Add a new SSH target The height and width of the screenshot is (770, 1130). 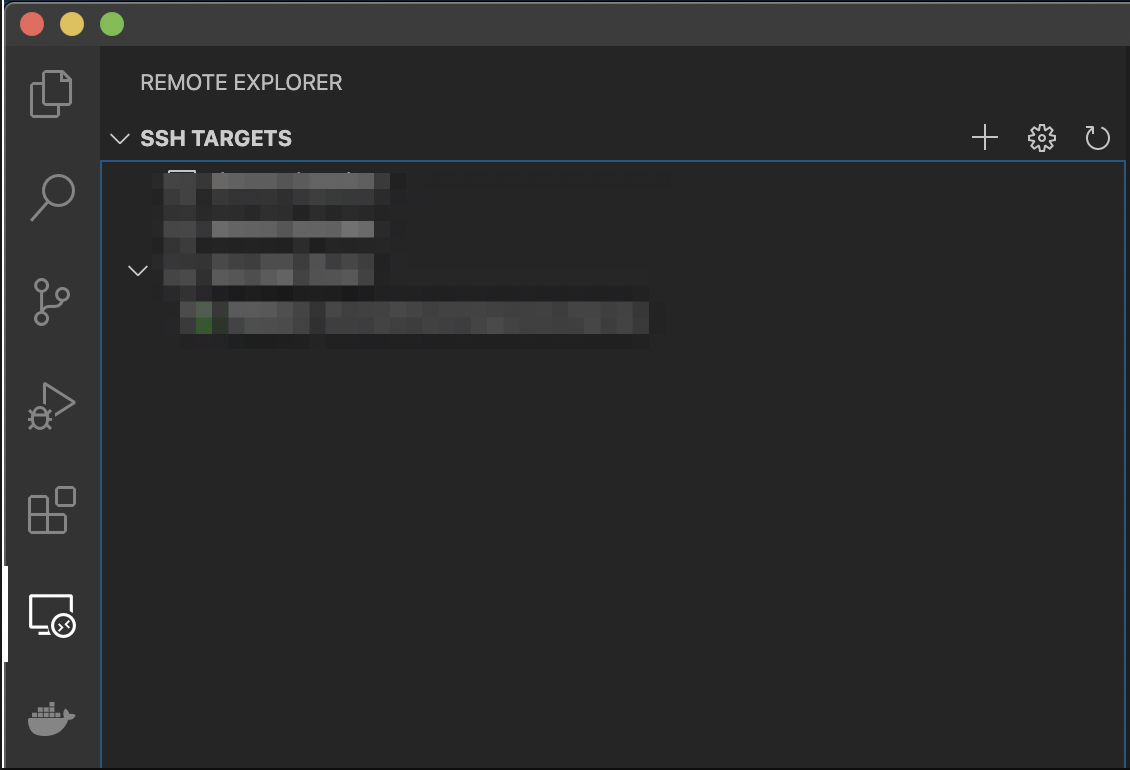[x=984, y=138]
